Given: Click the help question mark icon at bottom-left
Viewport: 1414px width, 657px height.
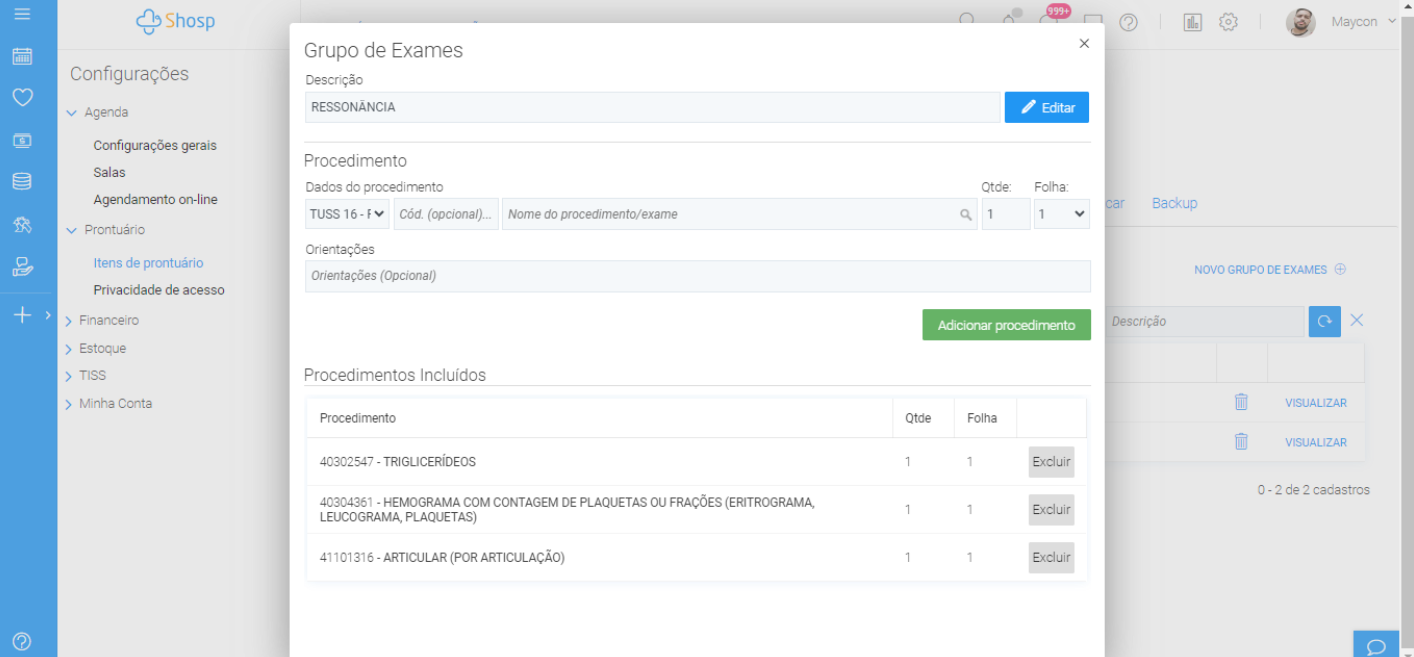Looking at the screenshot, I should (22, 641).
